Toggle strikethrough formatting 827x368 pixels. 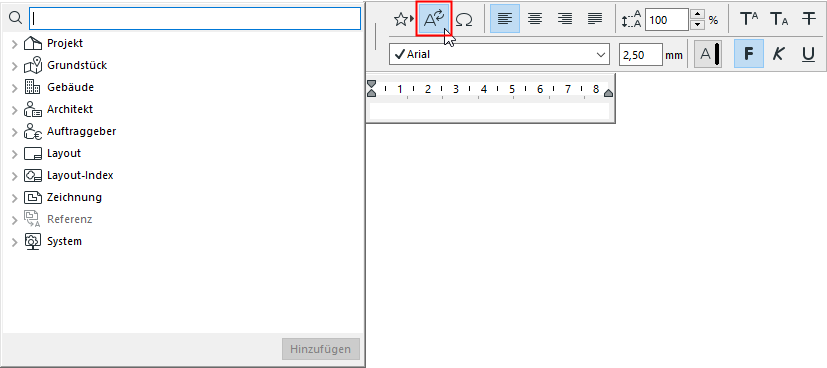coord(809,20)
